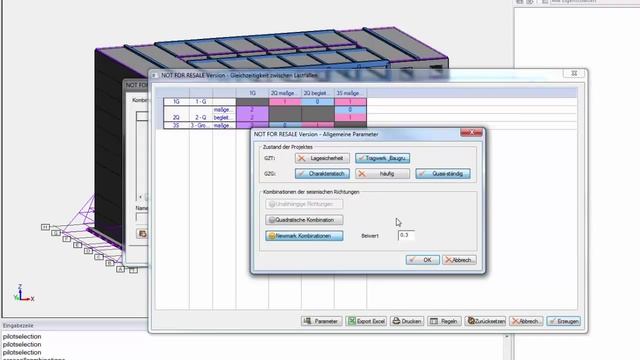
Task: Toggle the Lagesicherheit GZT button
Action: [x=322, y=158]
